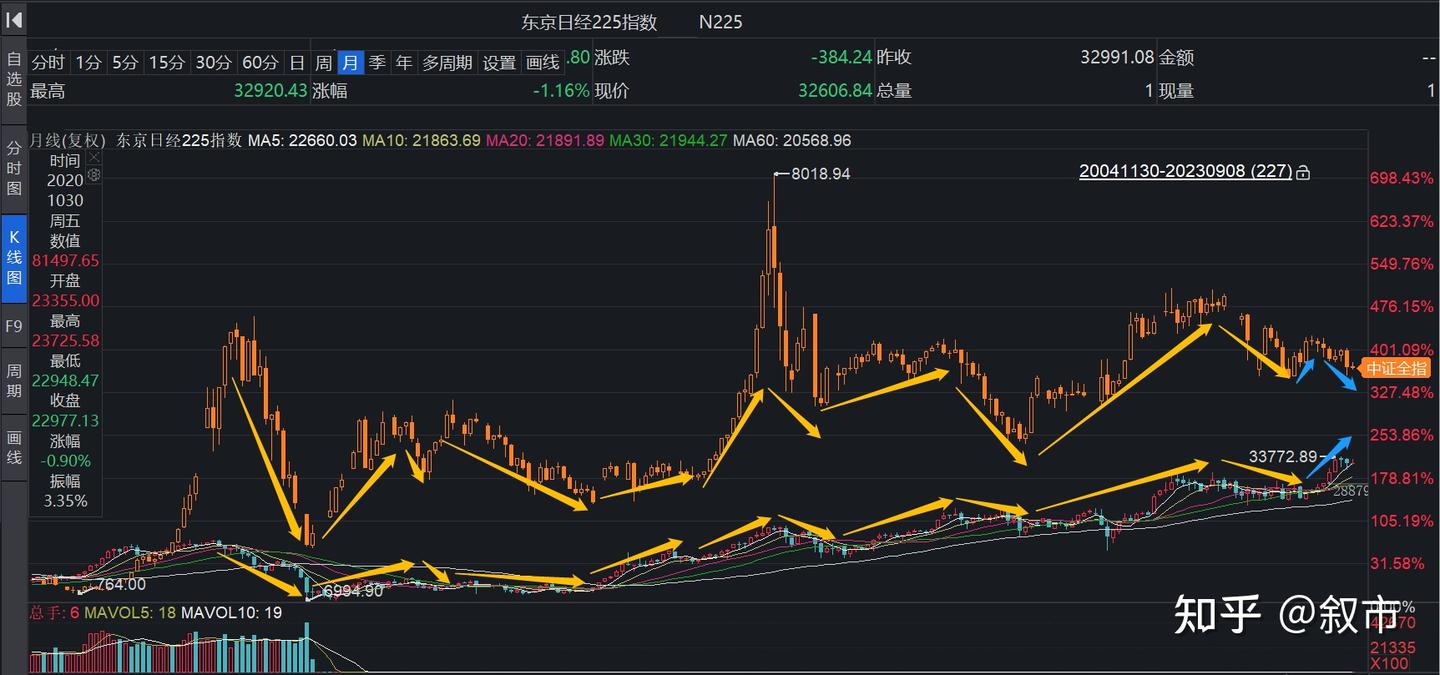Click the F9 sidebar item
The height and width of the screenshot is (675, 1440).
pyautogui.click(x=13, y=326)
